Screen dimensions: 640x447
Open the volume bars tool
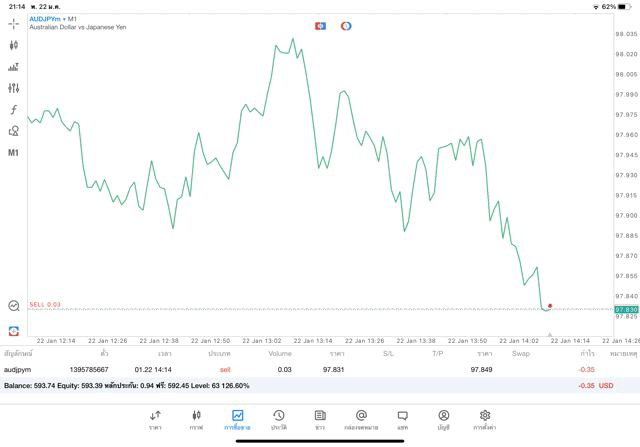click(14, 67)
